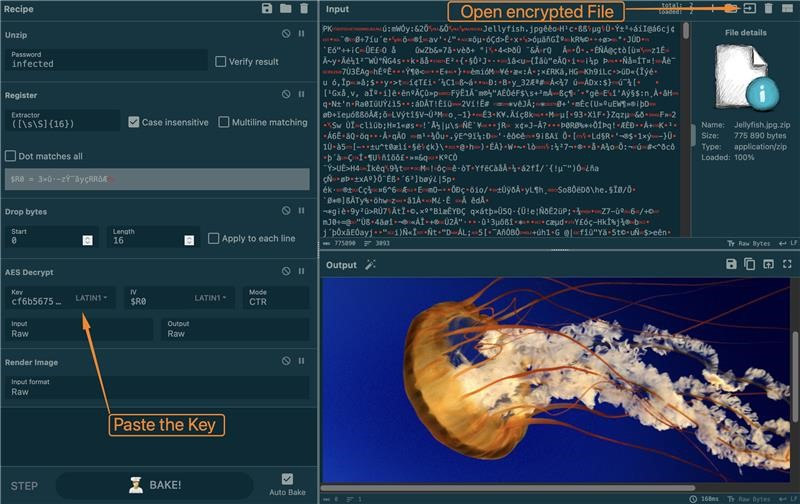Uncheck Case insensitive option
800x504 pixels.
pos(134,122)
